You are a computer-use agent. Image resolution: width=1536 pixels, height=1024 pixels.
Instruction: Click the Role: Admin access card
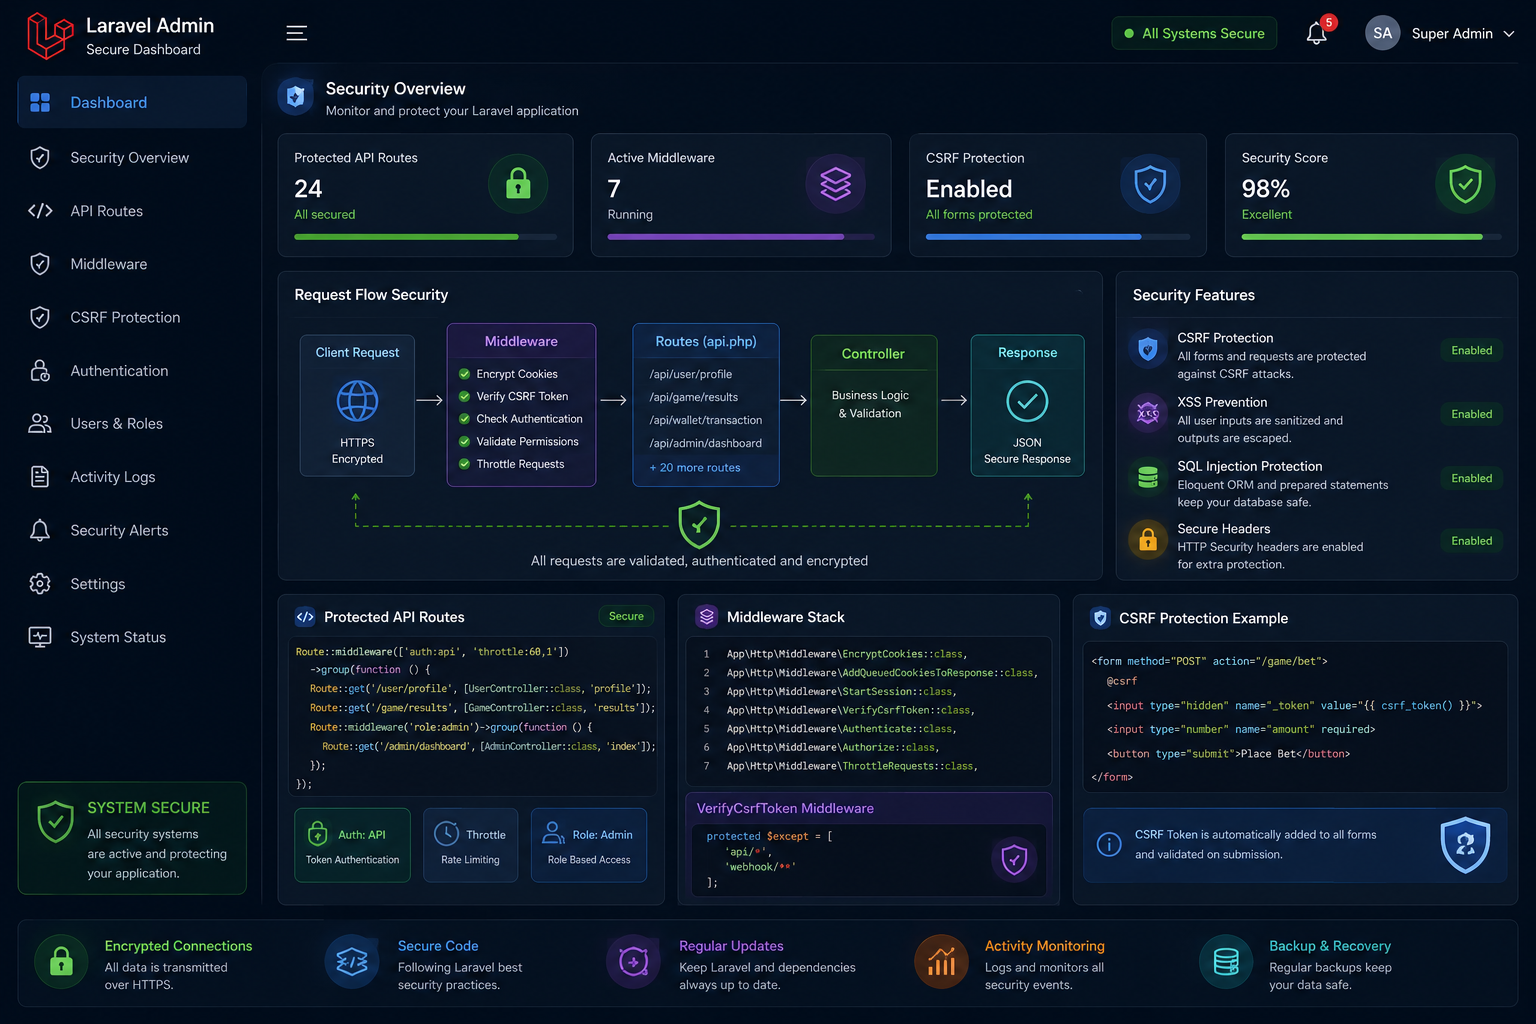pyautogui.click(x=589, y=845)
